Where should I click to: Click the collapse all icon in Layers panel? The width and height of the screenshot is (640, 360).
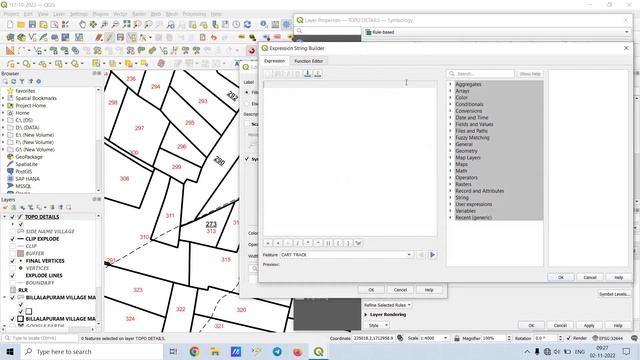pos(60,207)
